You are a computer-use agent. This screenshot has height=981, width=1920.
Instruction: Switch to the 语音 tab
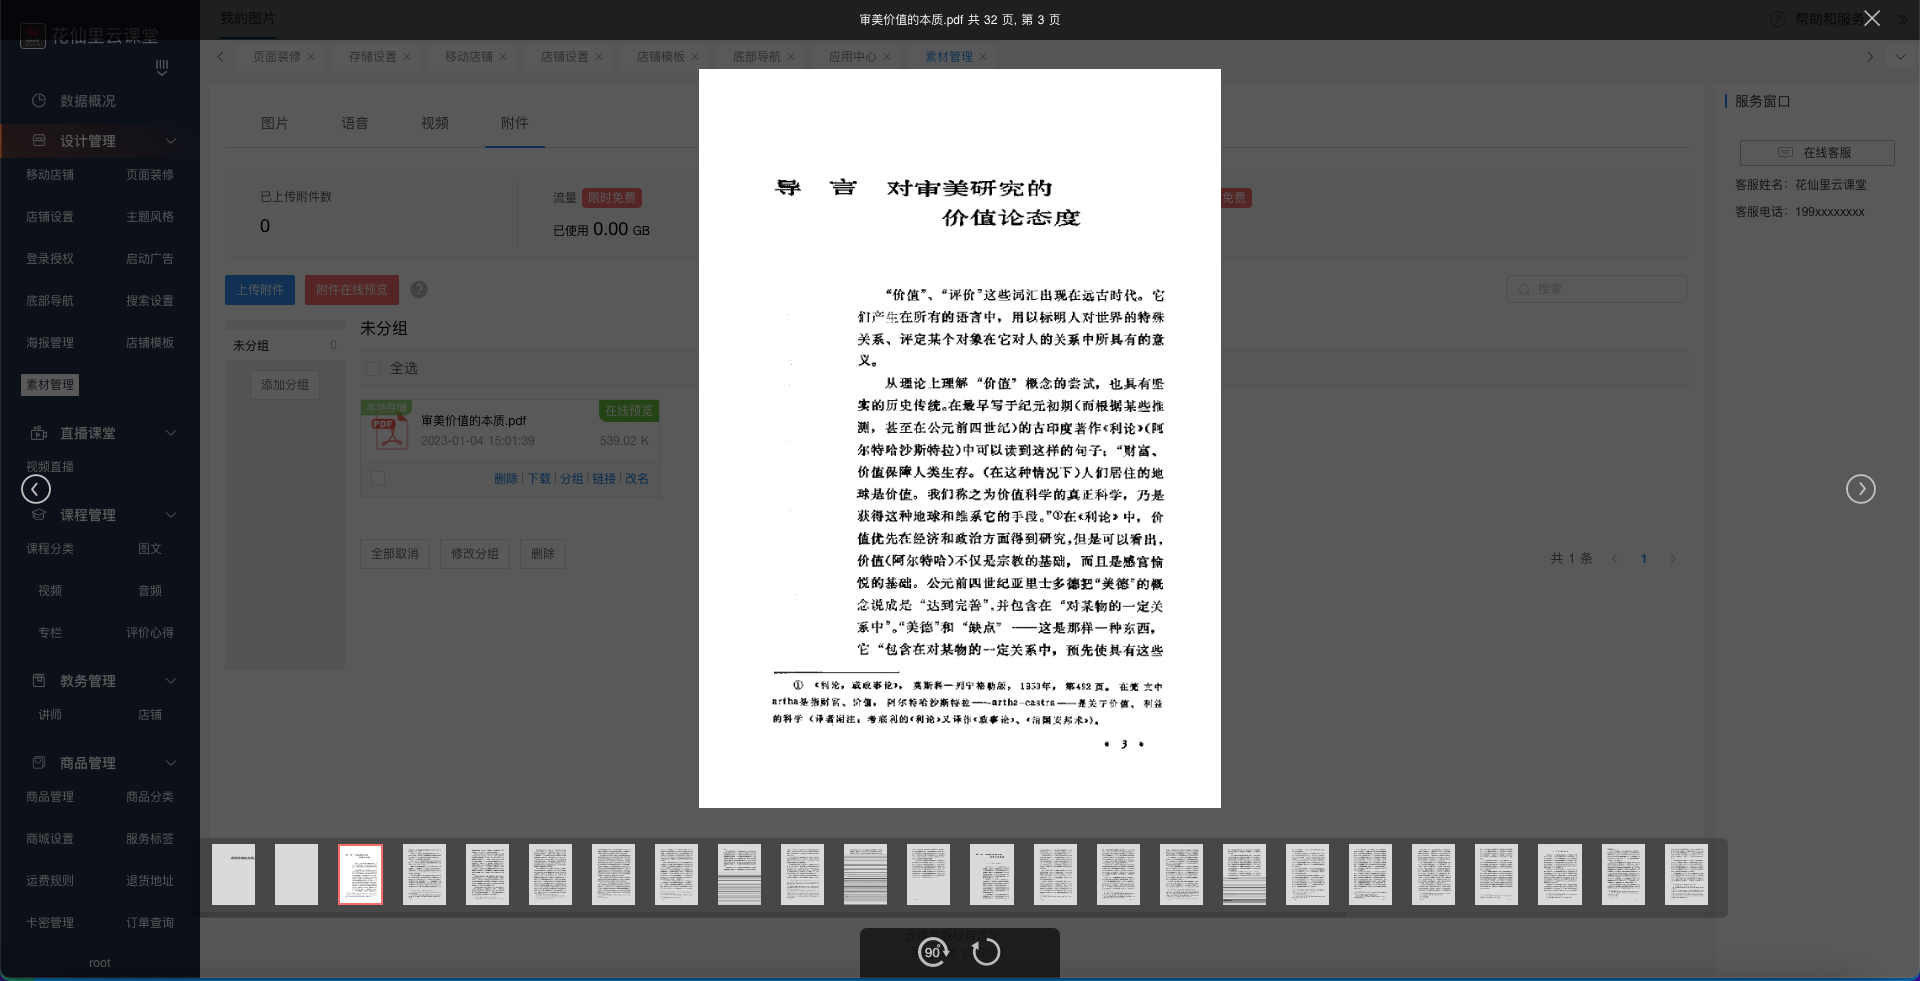click(x=354, y=123)
